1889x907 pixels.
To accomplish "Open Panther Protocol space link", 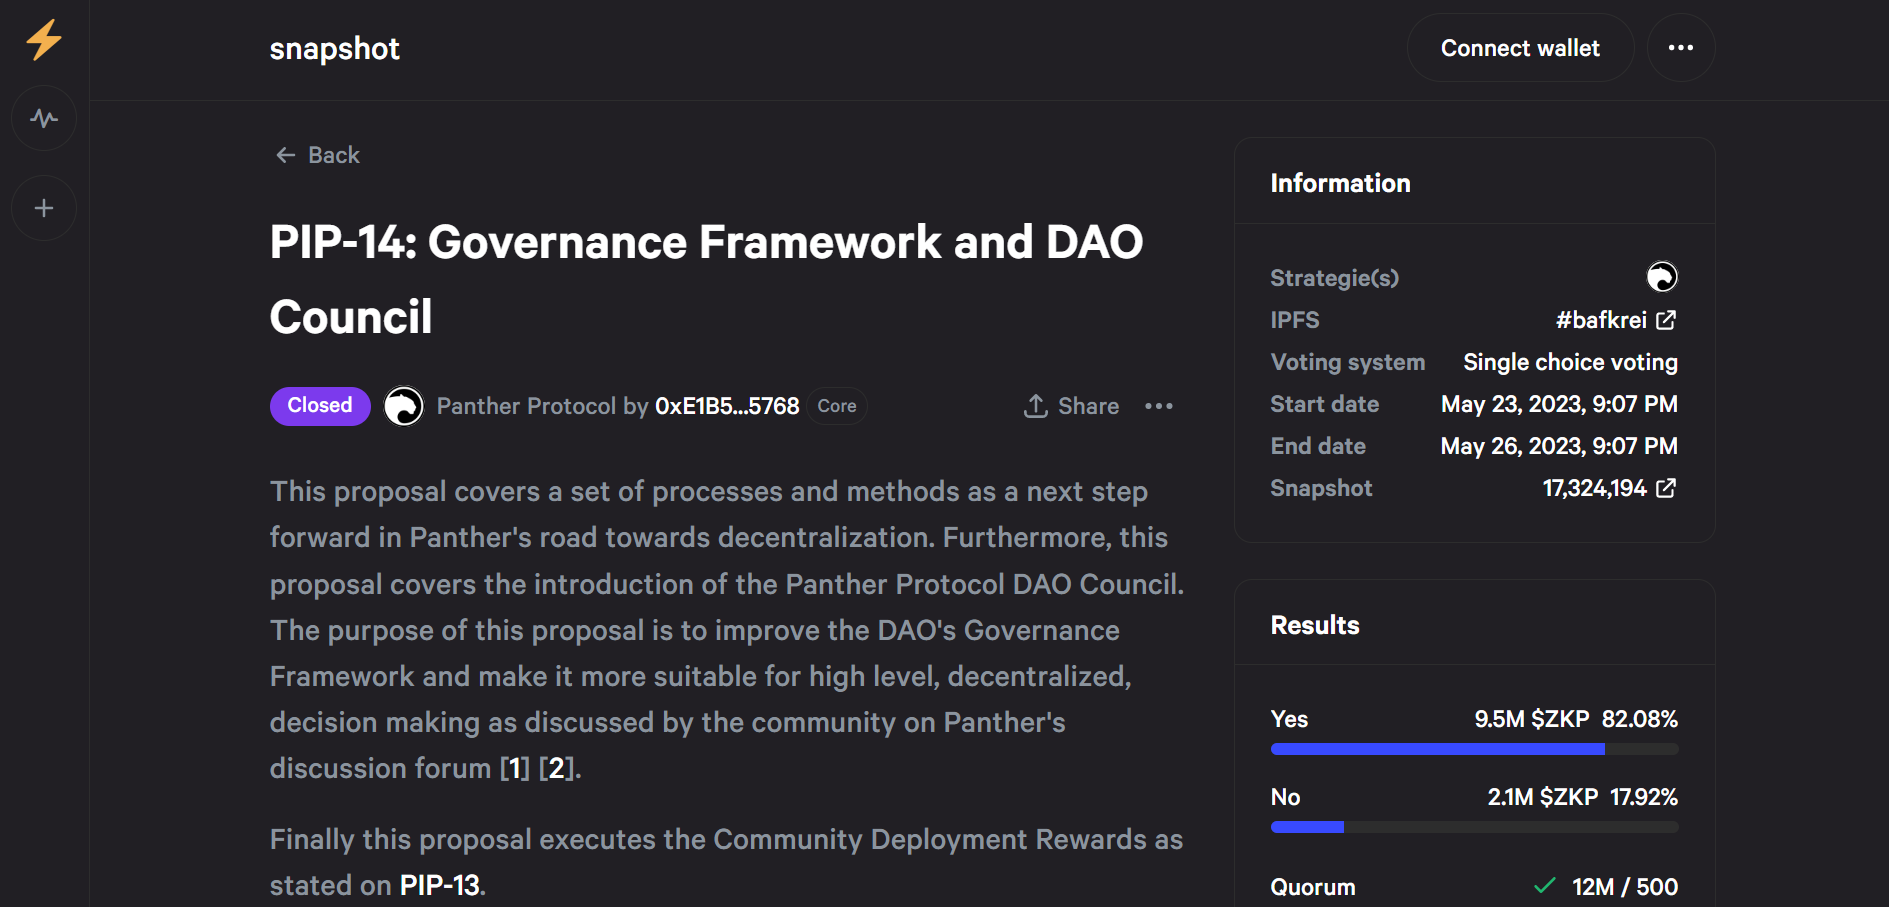I will coord(526,406).
